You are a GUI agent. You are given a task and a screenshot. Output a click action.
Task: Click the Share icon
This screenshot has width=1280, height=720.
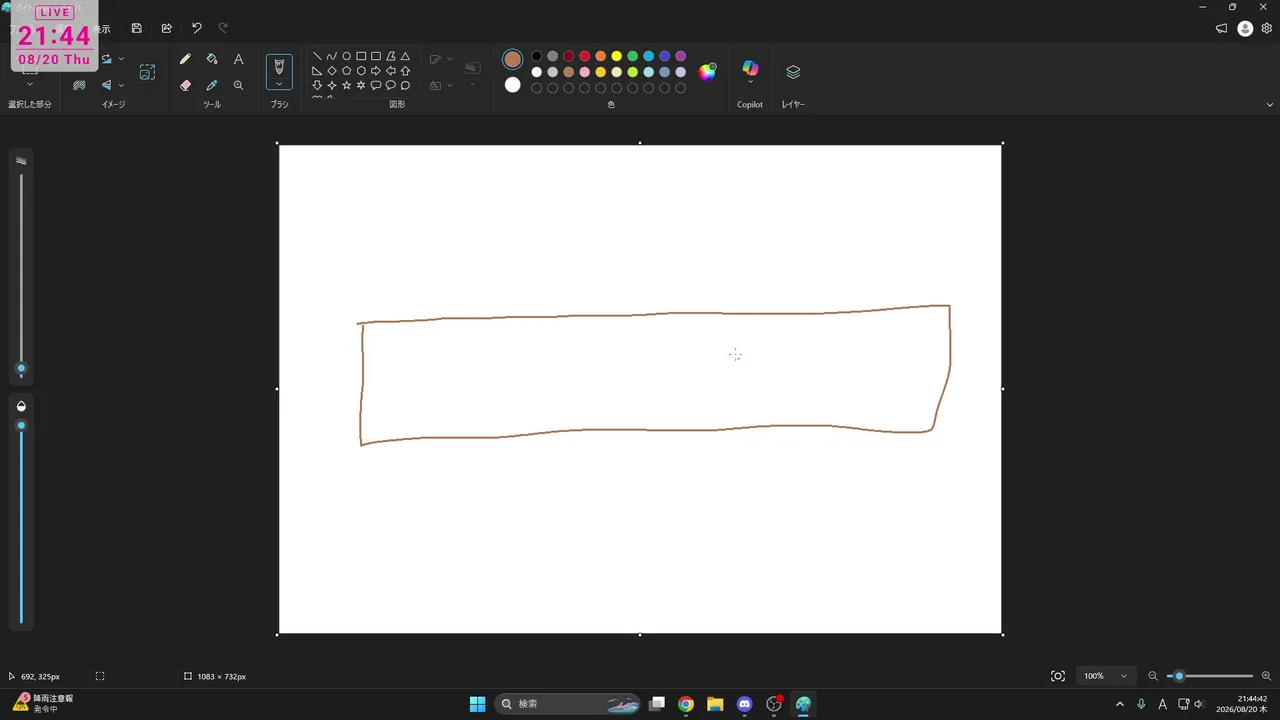coord(166,28)
